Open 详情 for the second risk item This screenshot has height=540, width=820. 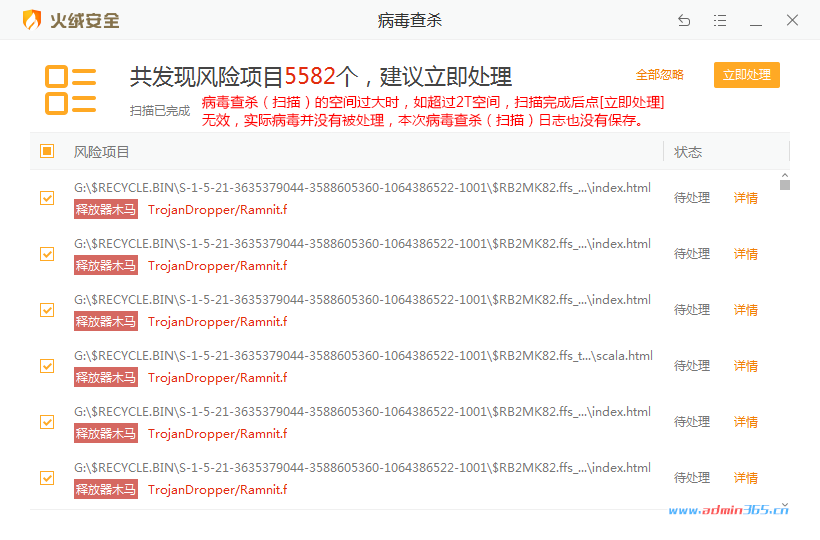point(746,254)
